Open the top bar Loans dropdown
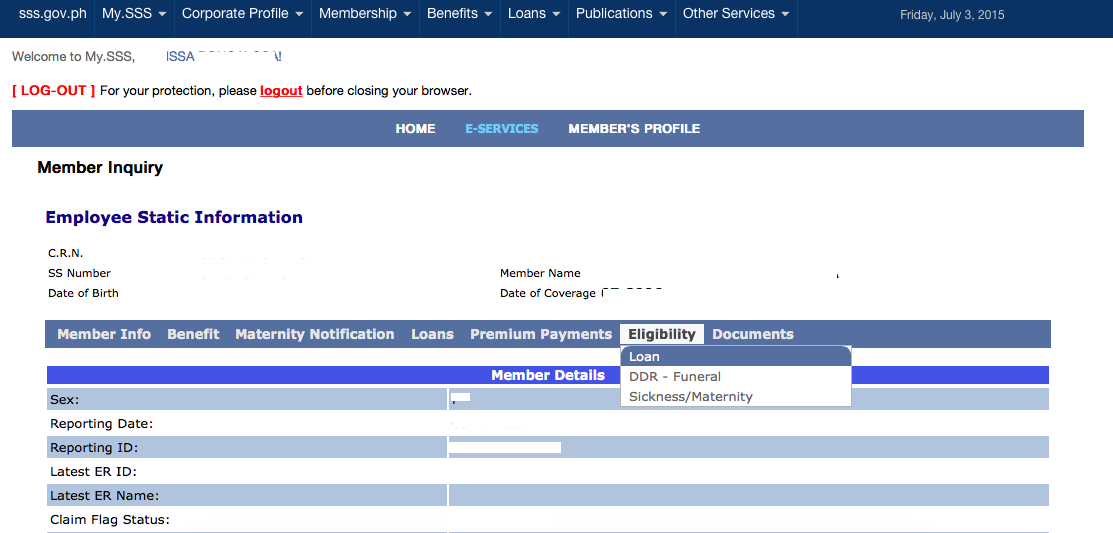This screenshot has width=1113, height=533. tap(534, 14)
